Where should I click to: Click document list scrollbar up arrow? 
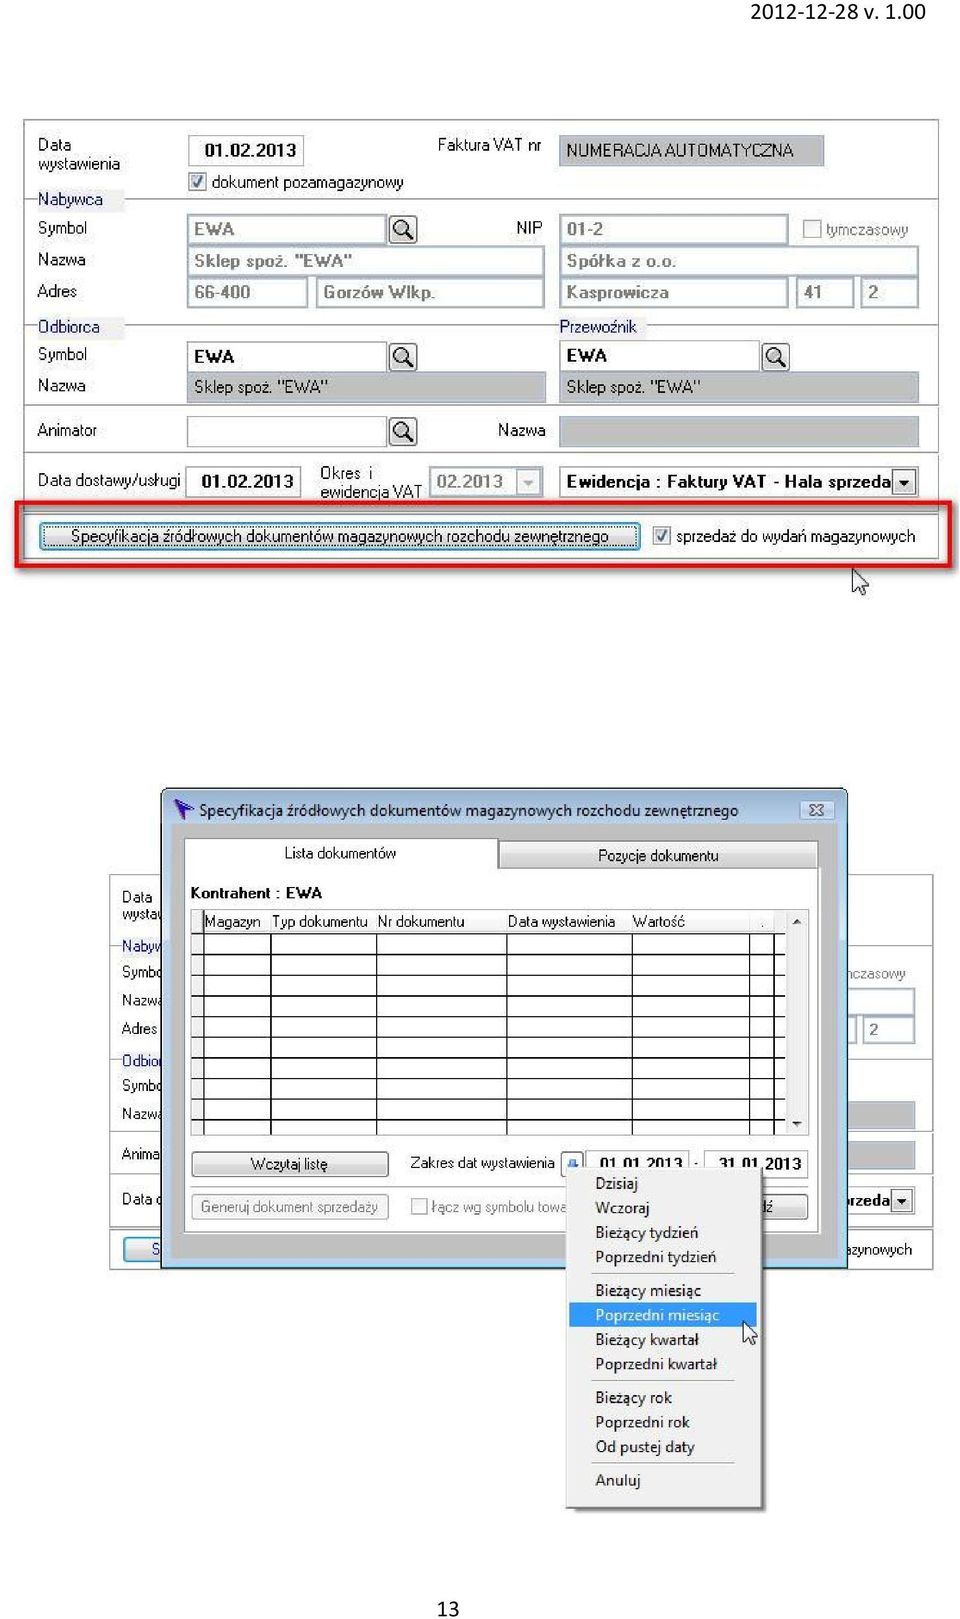[x=797, y=922]
